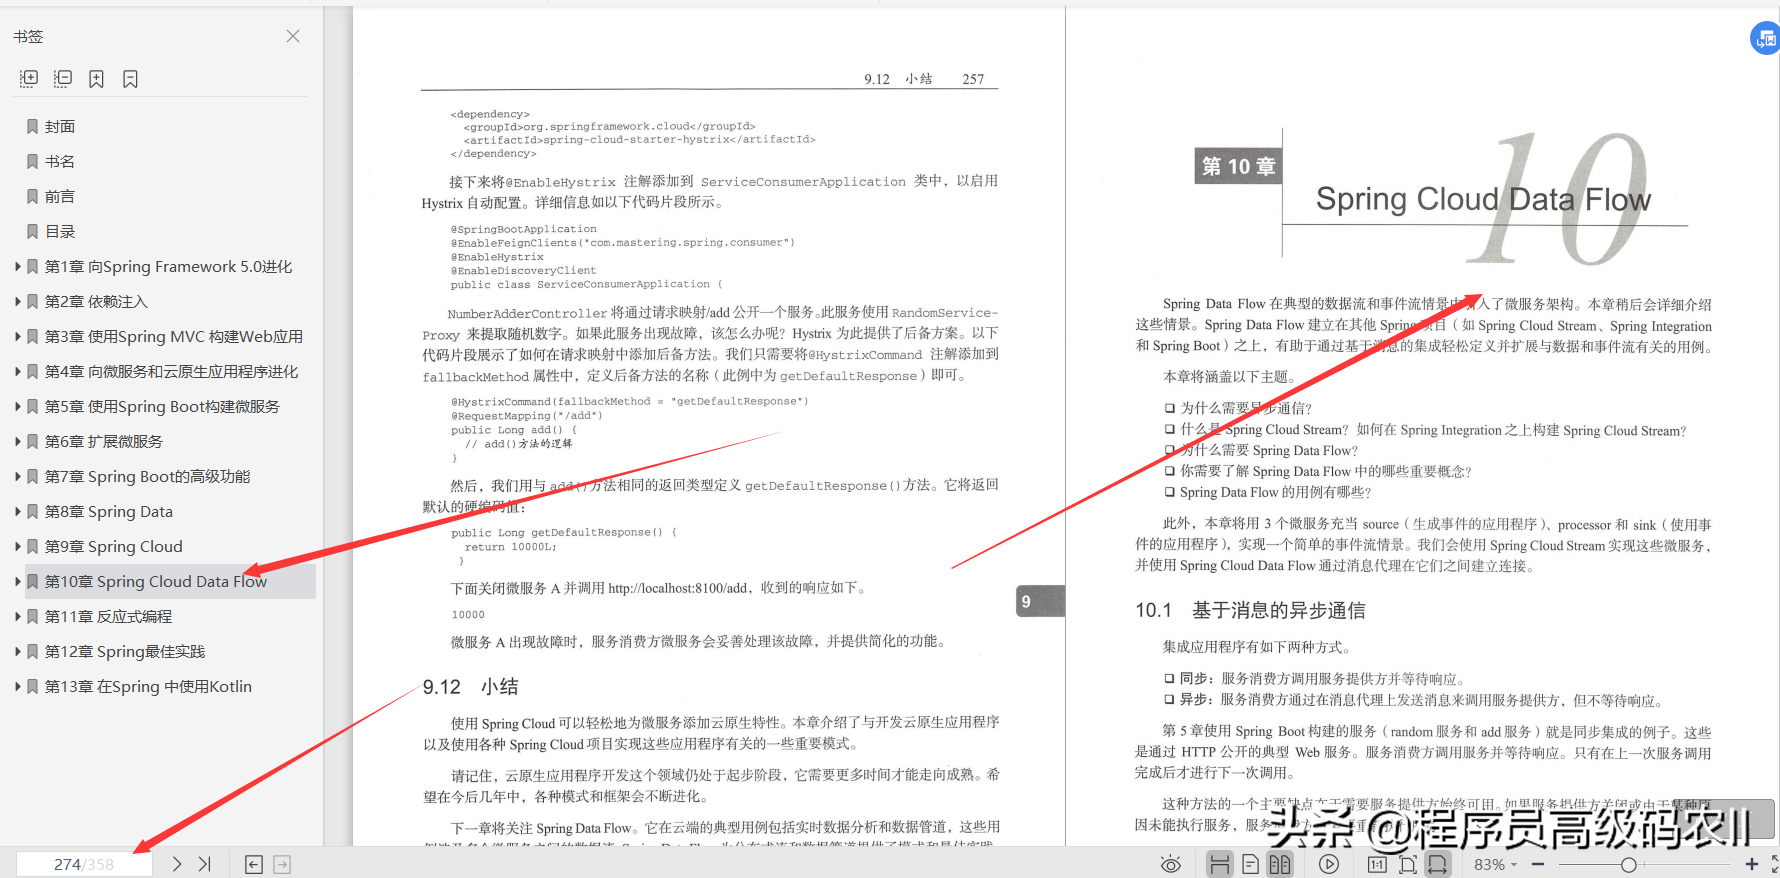This screenshot has width=1780, height=878.
Task: Click the fit page icon
Action: click(x=1408, y=864)
